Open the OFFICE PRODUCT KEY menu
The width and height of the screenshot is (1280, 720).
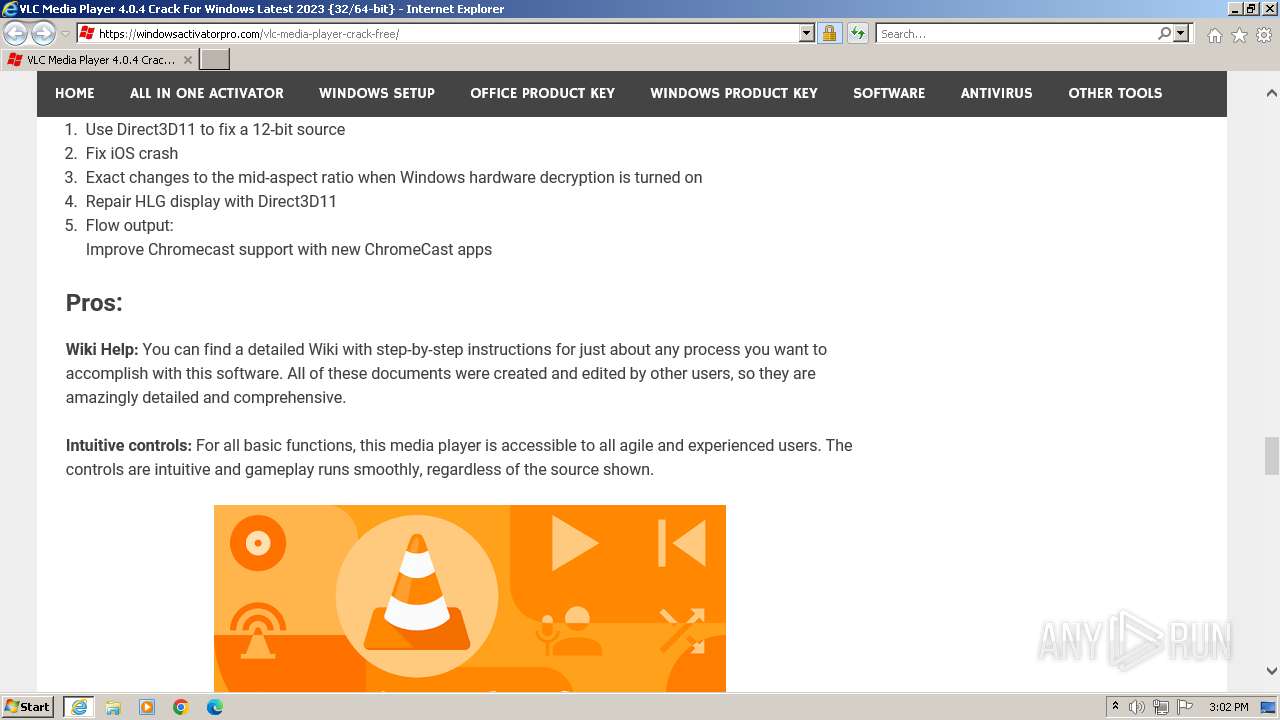tap(543, 93)
